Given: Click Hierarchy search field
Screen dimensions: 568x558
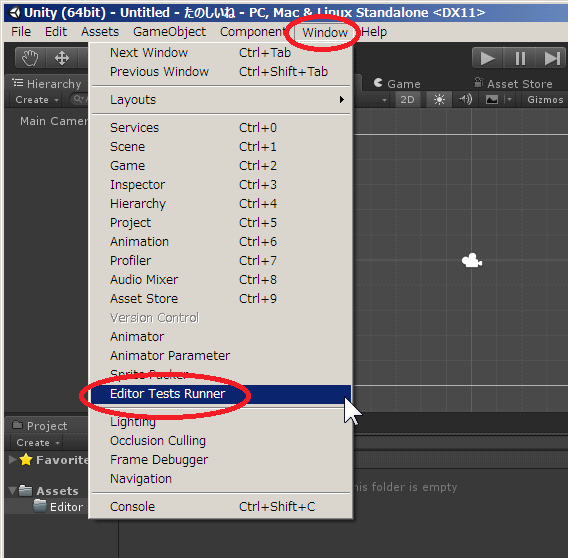Looking at the screenshot, I should pyautogui.click(x=79, y=99).
